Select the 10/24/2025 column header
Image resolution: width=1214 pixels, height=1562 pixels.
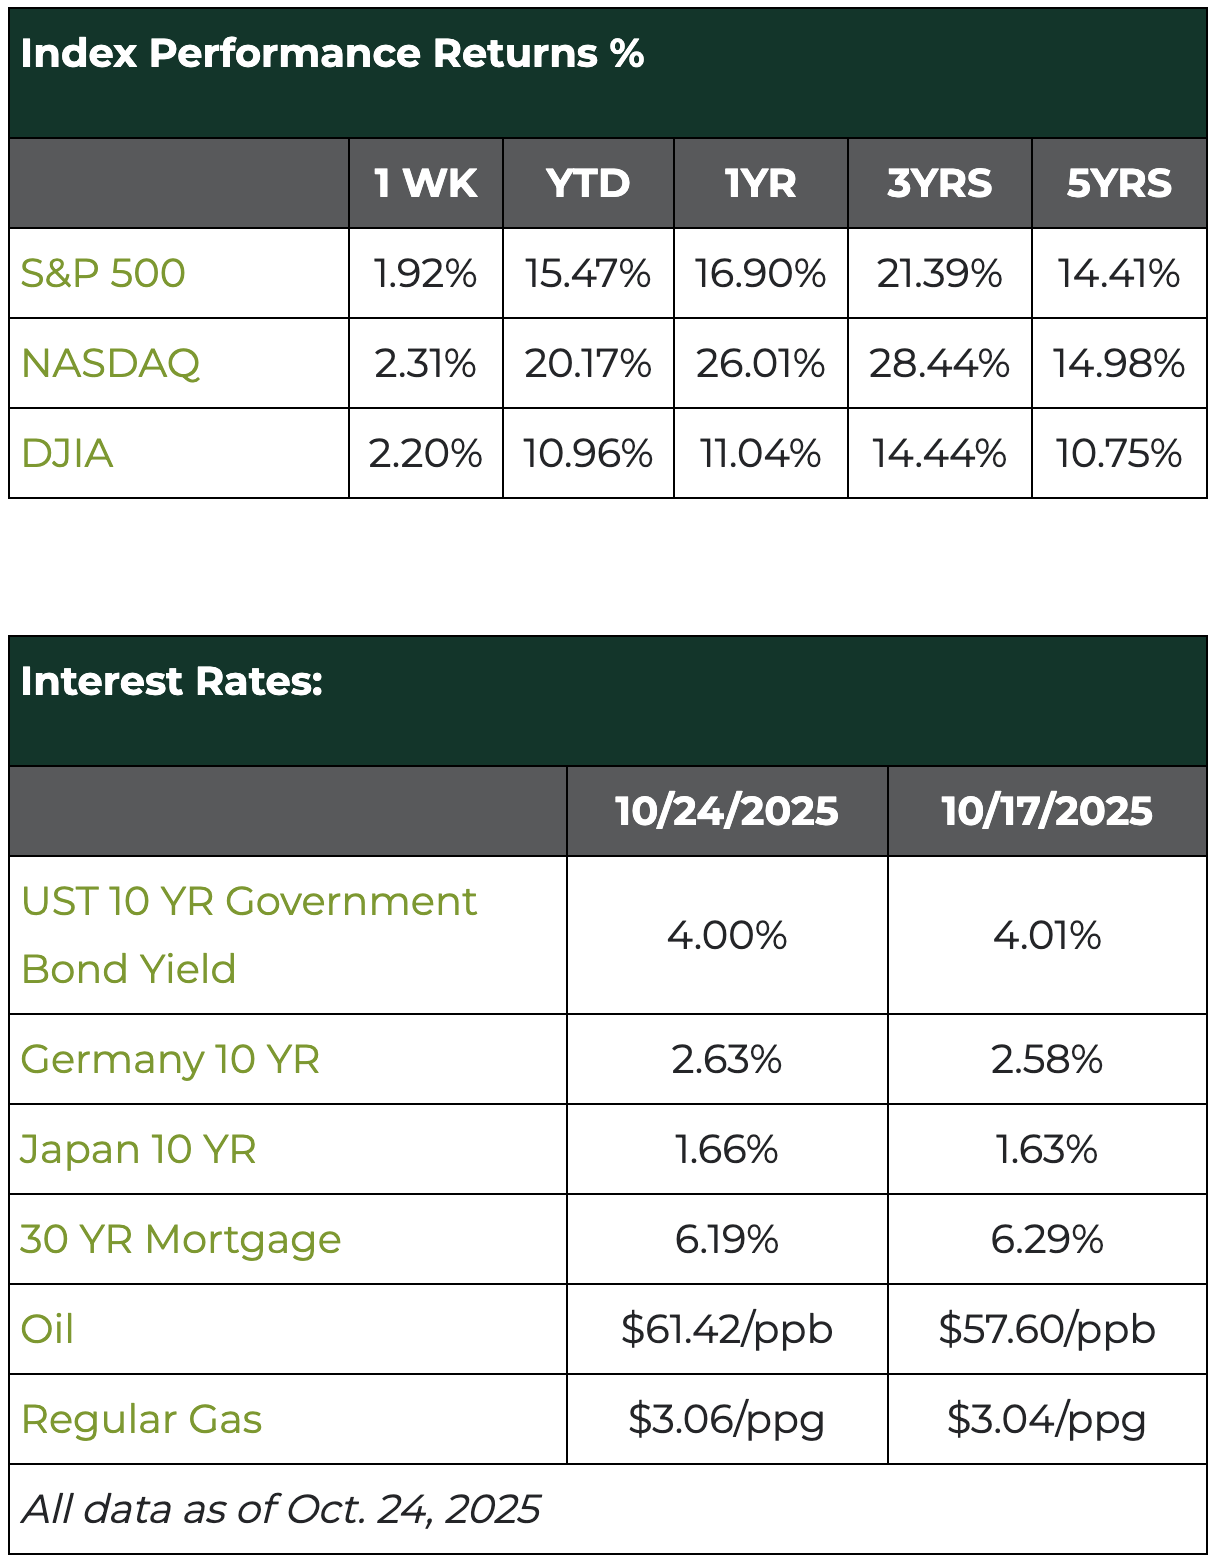point(727,811)
